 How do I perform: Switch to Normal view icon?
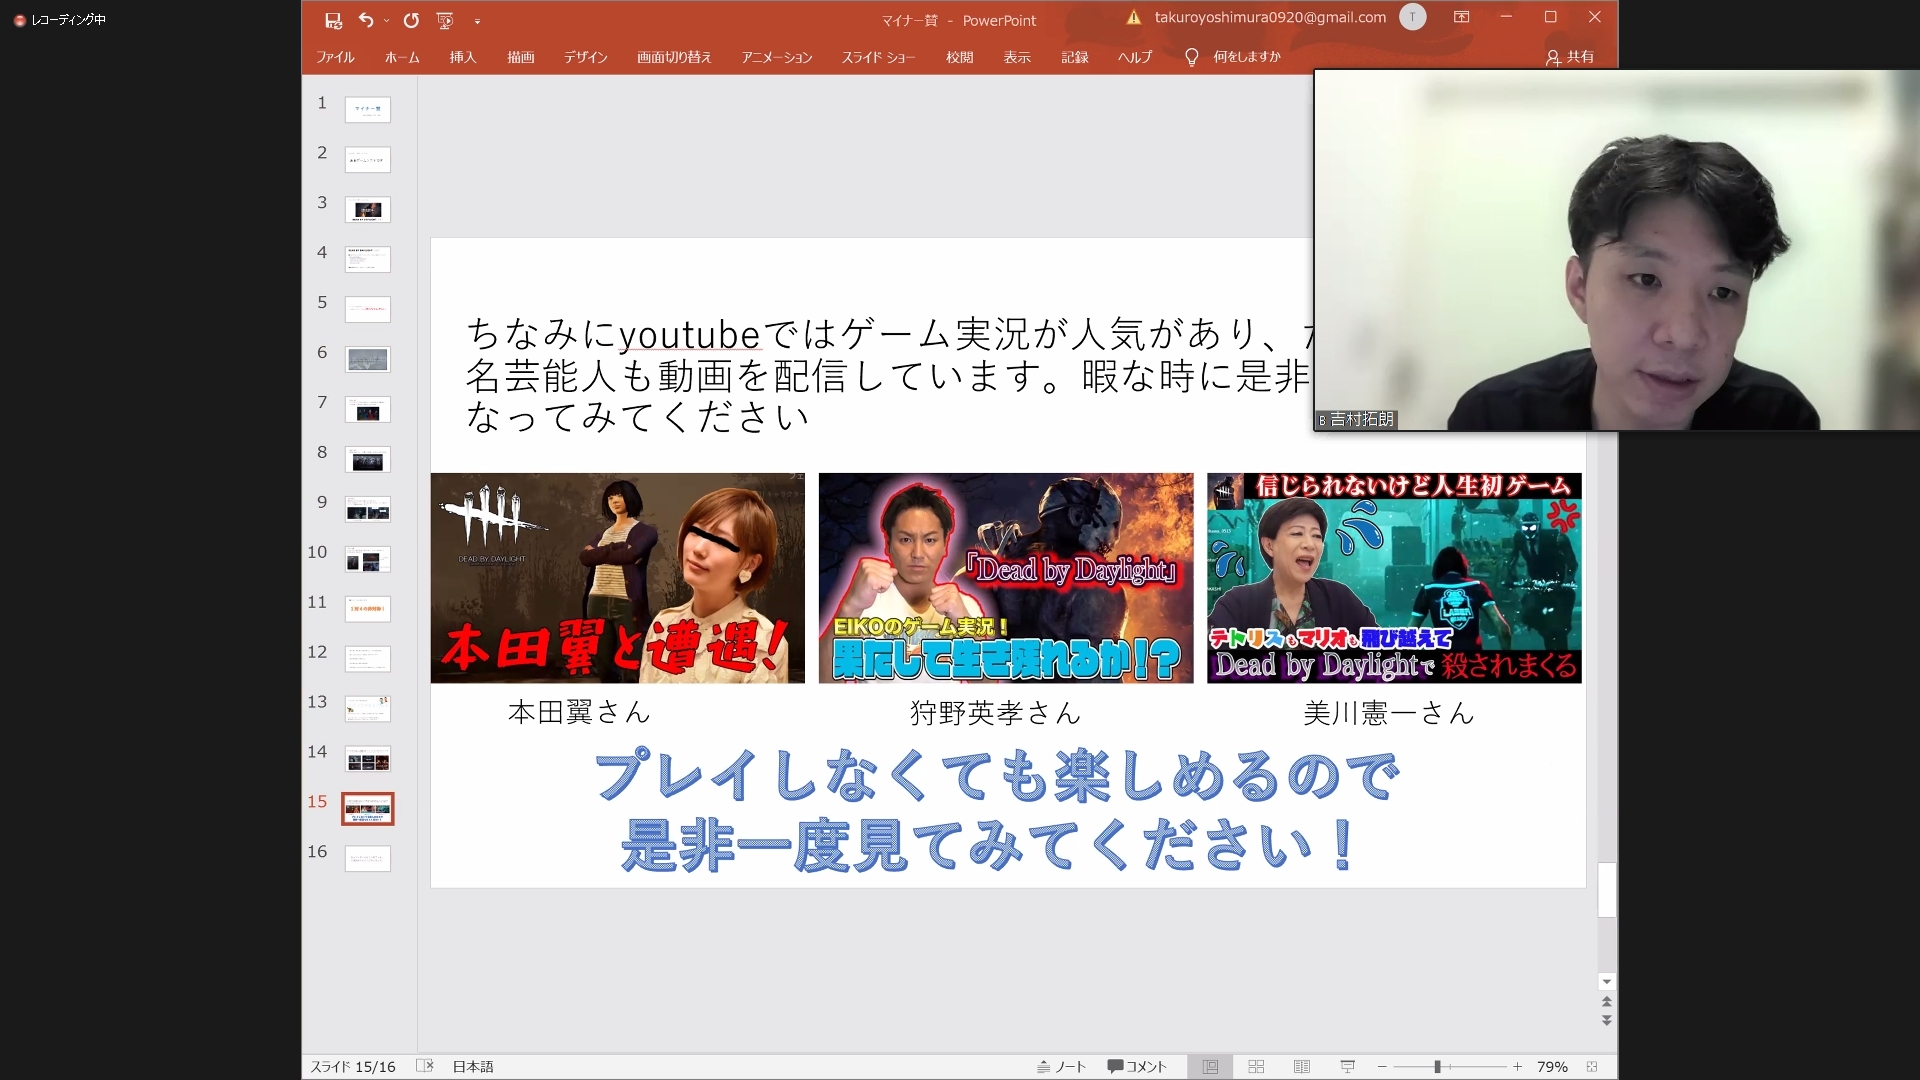click(1210, 1067)
